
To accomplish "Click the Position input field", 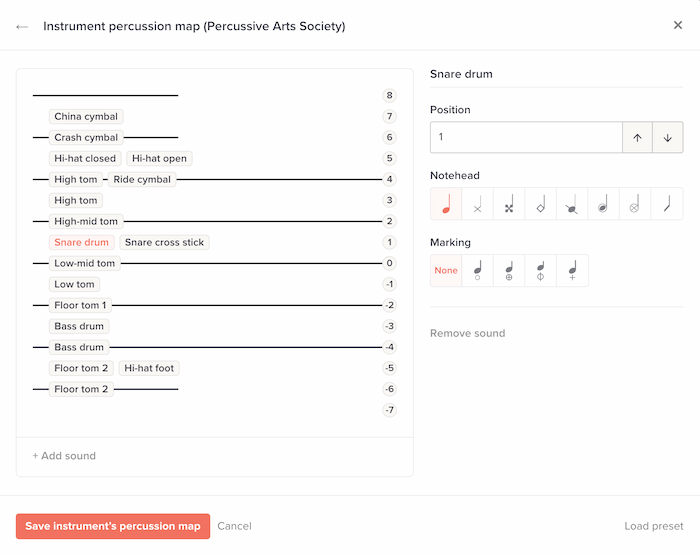I will [525, 137].
